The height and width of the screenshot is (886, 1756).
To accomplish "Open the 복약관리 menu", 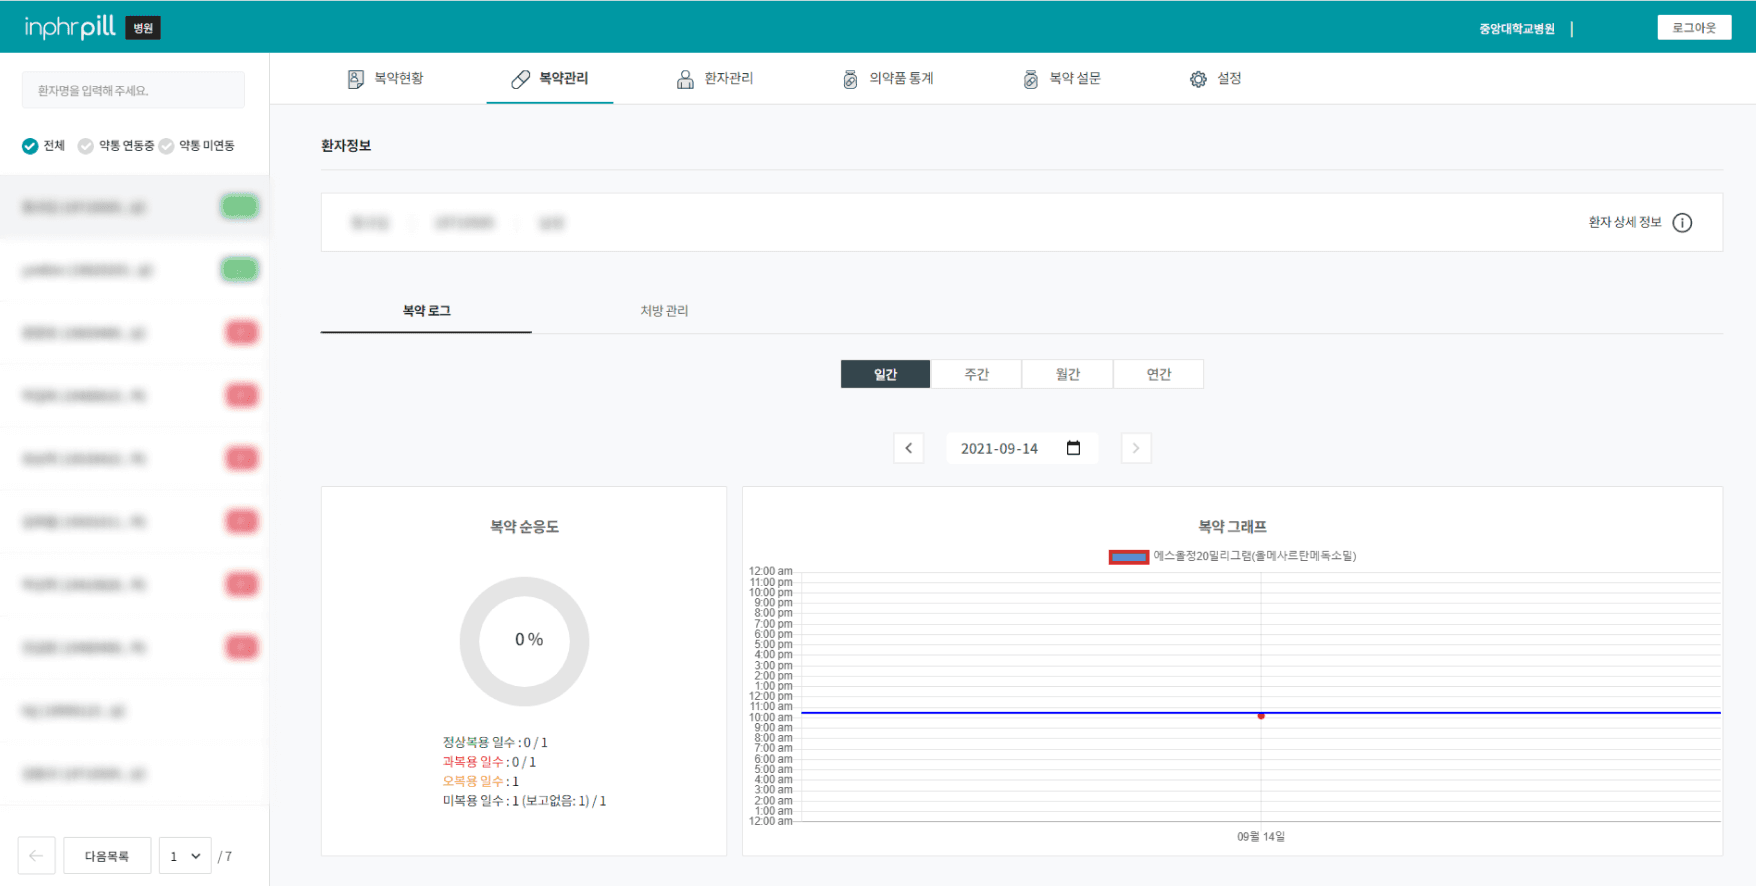I will pos(550,79).
